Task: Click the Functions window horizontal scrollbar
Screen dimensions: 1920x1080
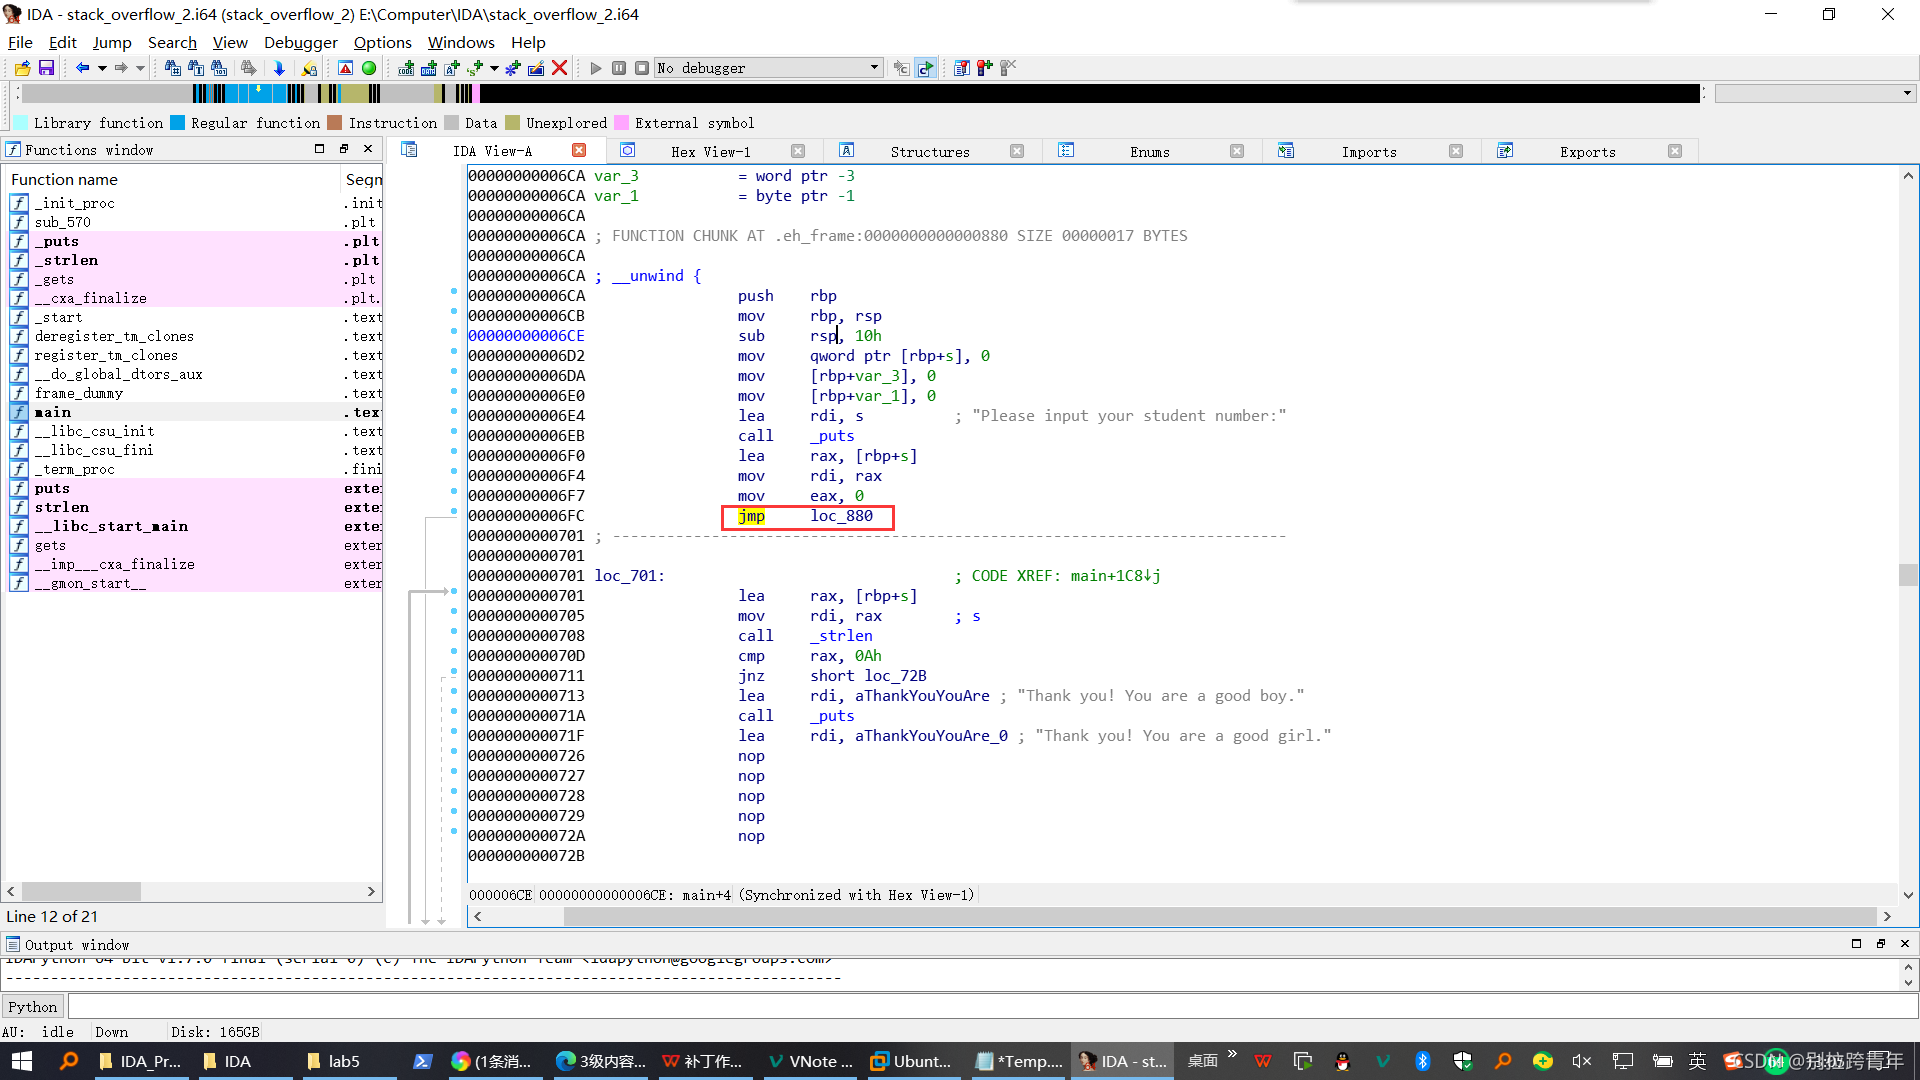Action: [x=190, y=891]
